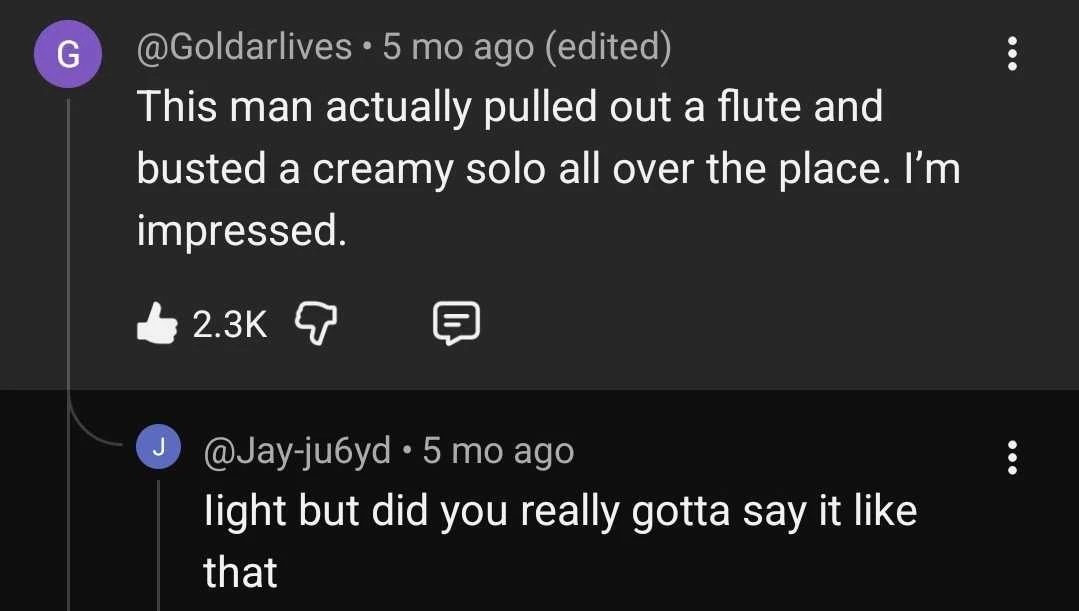Open the @Jay-ju6yd channel link
Viewport: 1079px width, 611px height.
pyautogui.click(x=297, y=451)
